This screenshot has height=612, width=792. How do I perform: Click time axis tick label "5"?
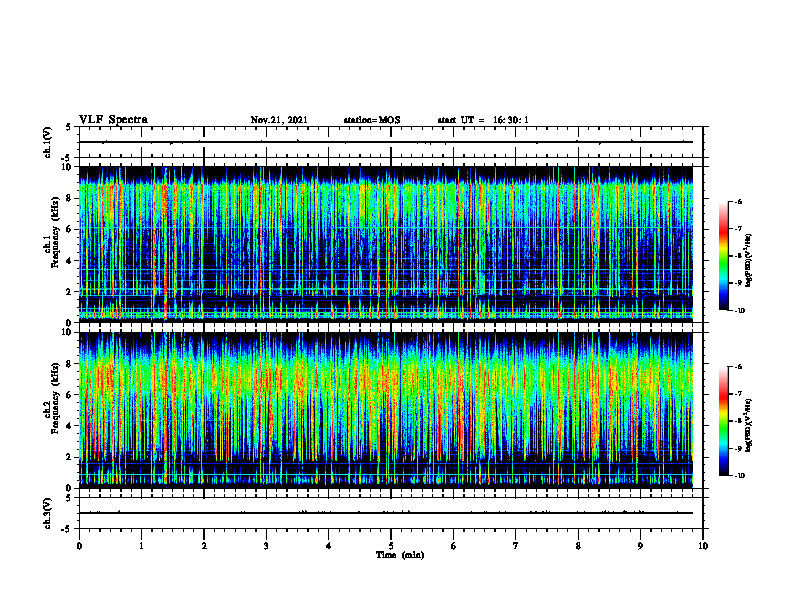[391, 546]
